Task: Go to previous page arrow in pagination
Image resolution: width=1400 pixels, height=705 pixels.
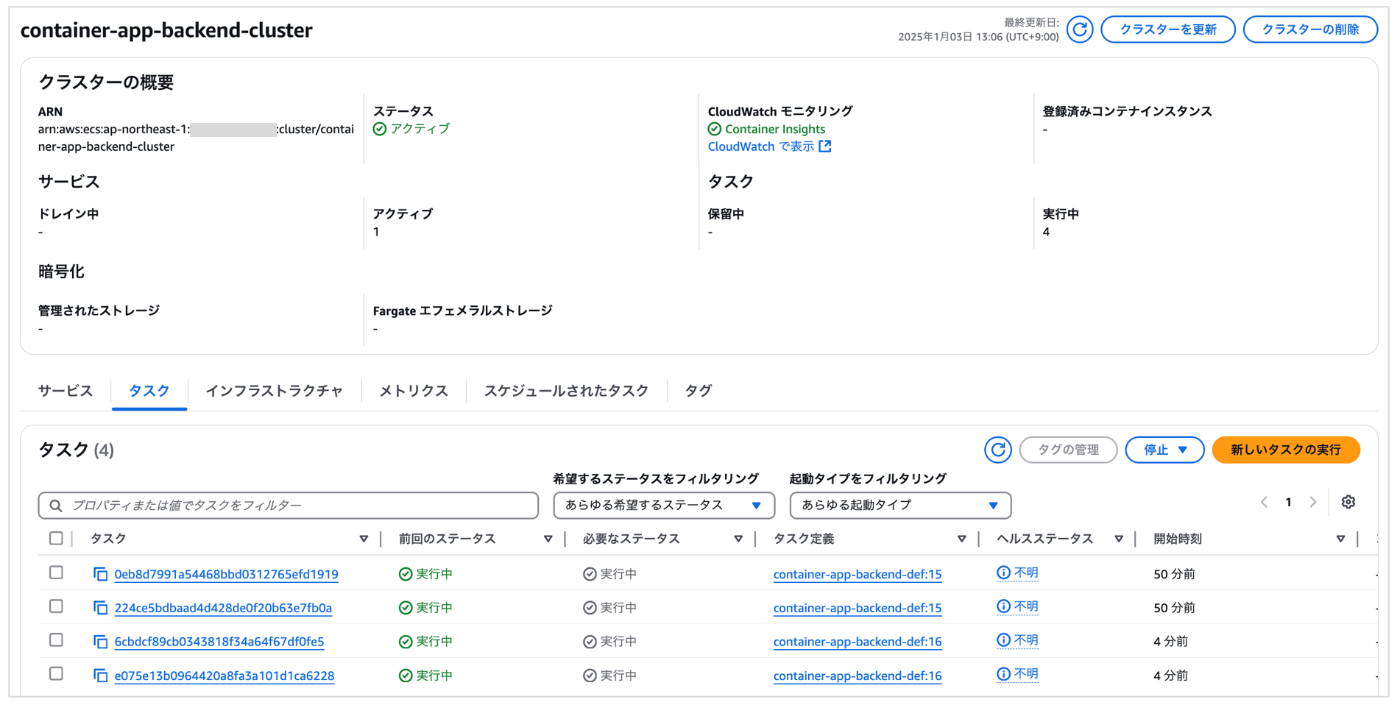Action: point(1264,502)
